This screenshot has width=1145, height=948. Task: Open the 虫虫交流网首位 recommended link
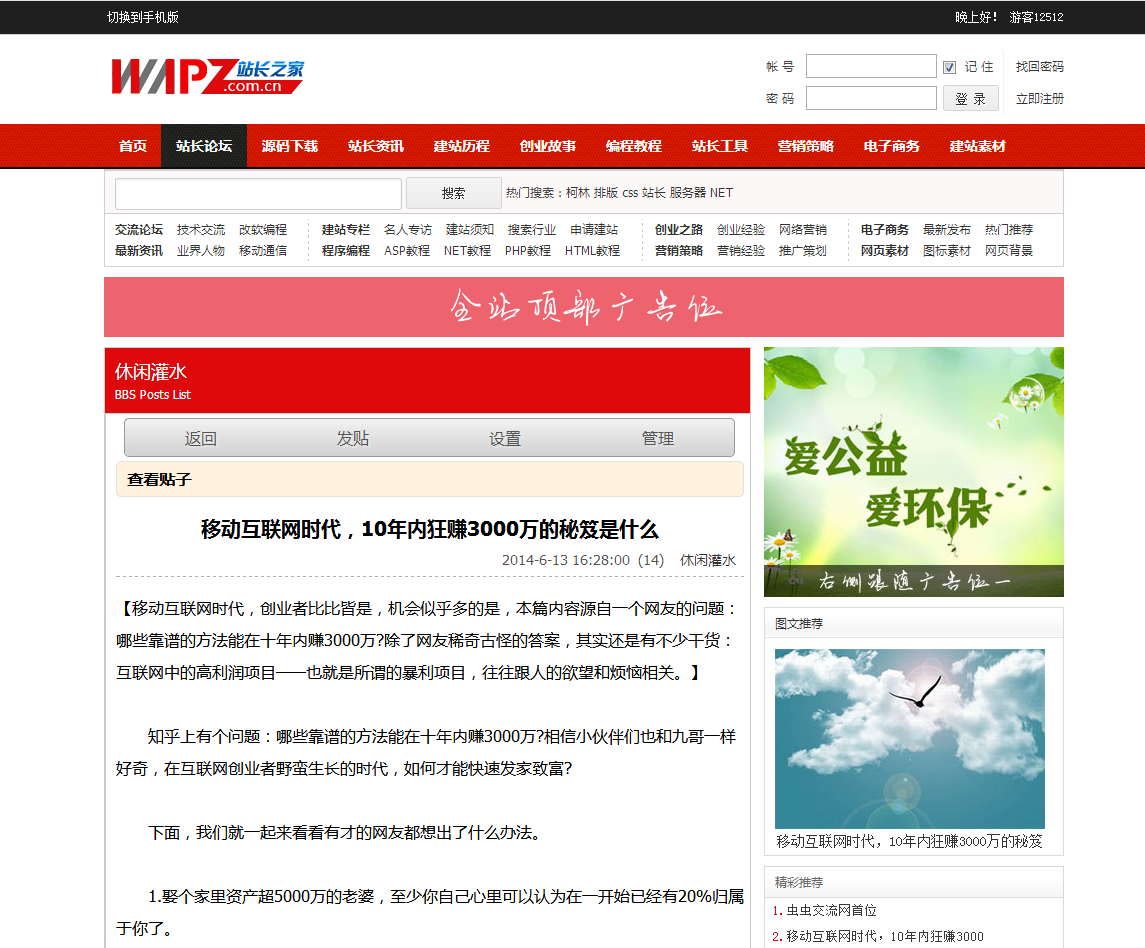tap(830, 910)
